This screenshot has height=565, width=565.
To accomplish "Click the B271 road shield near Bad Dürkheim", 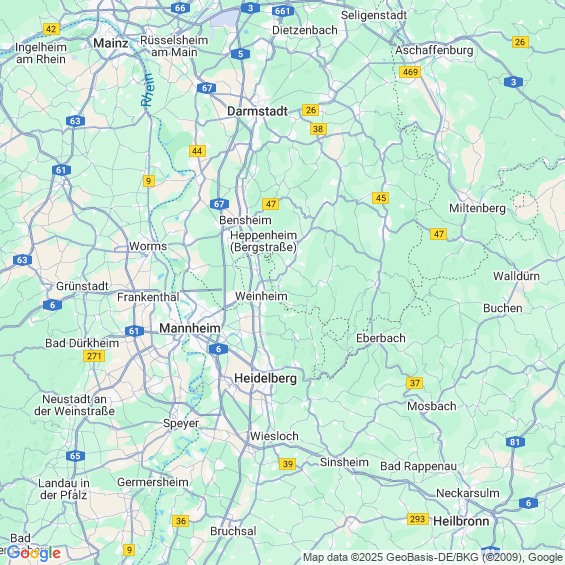I will pyautogui.click(x=94, y=356).
